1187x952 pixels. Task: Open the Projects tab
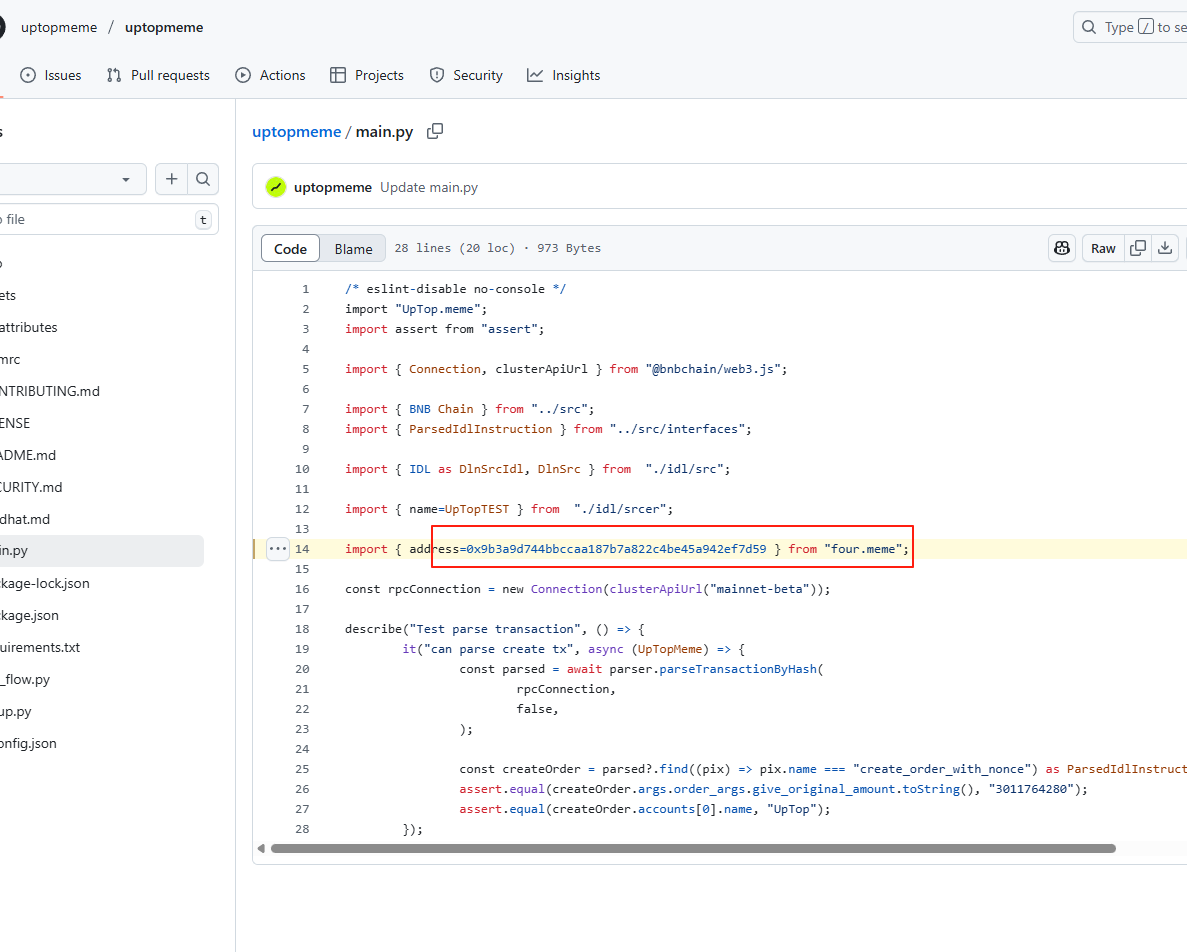pos(367,75)
